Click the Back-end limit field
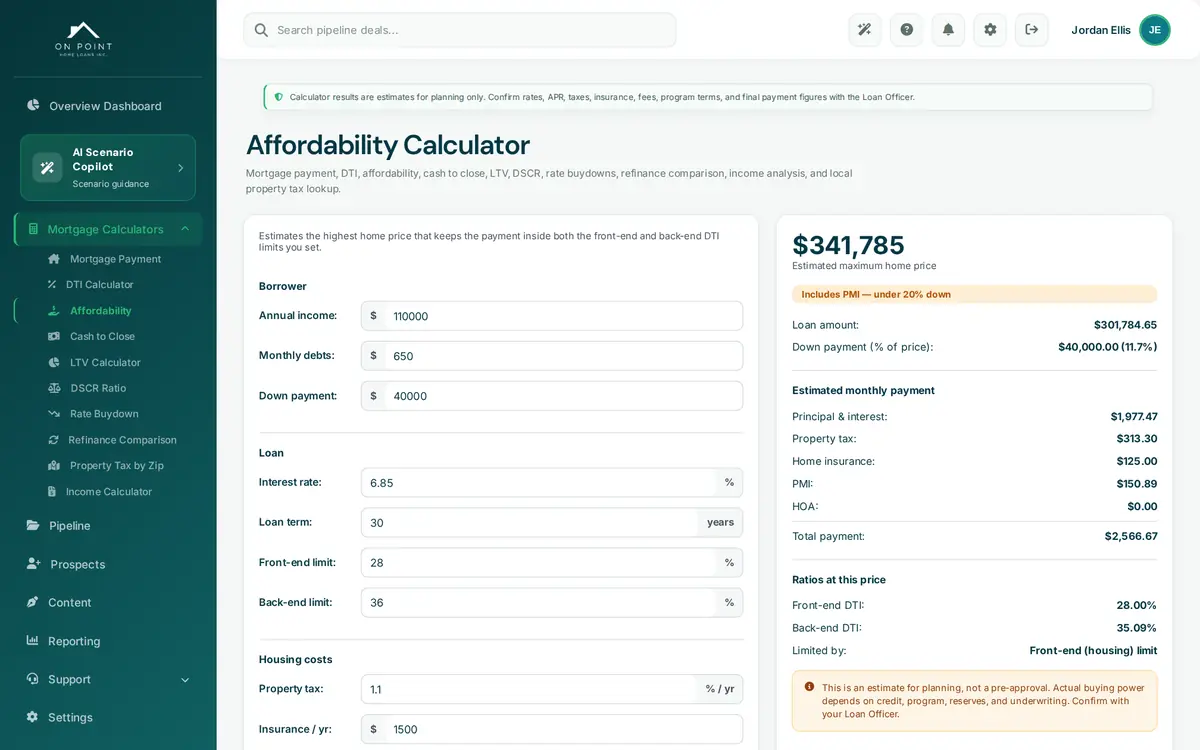The height and width of the screenshot is (750, 1200). pos(552,602)
